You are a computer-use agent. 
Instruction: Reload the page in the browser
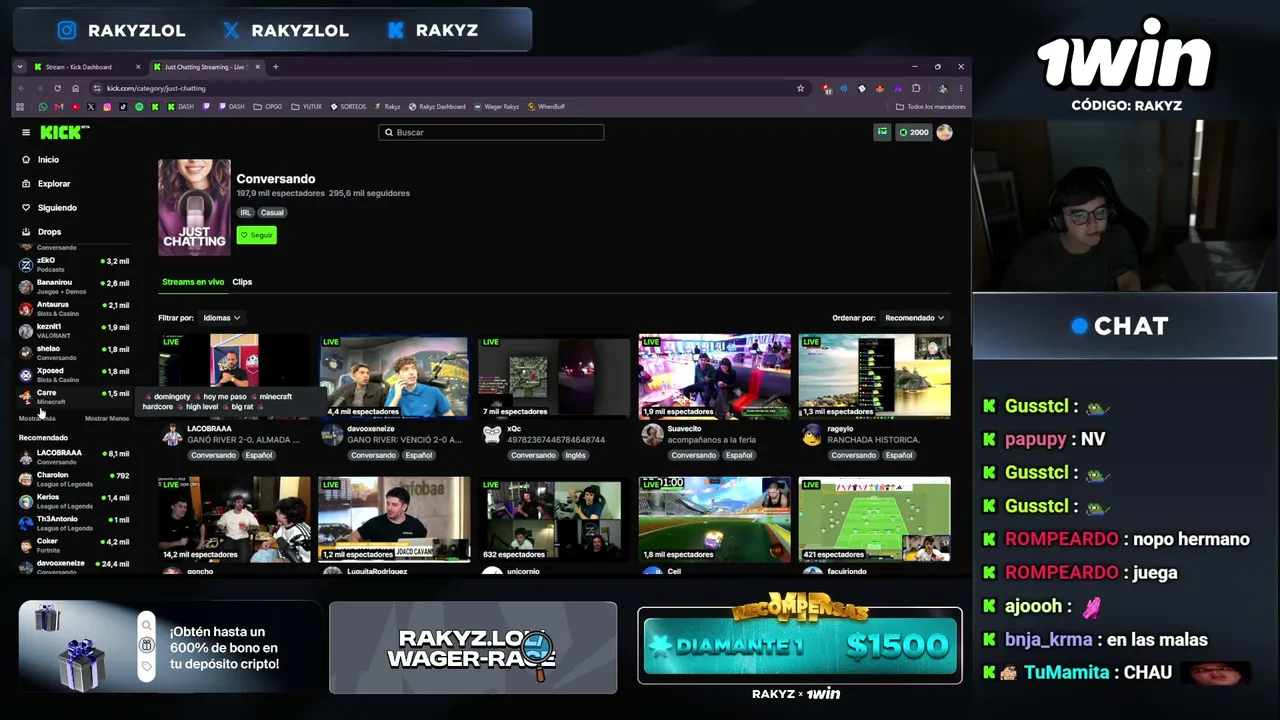[58, 88]
